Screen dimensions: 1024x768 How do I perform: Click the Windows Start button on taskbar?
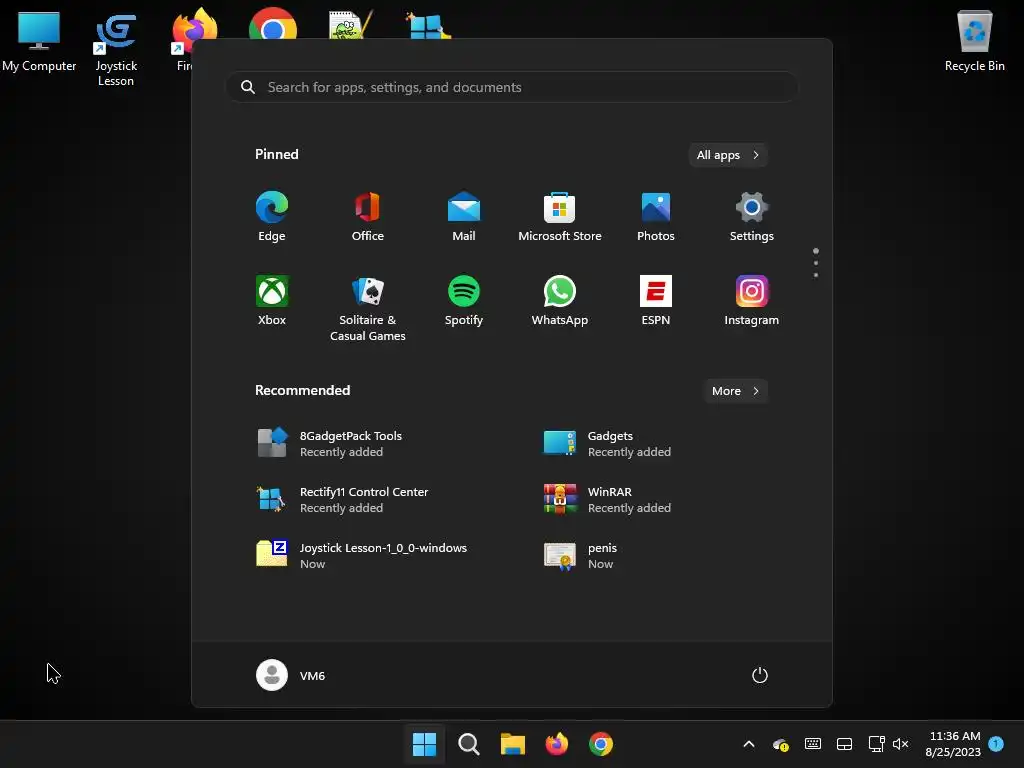[x=424, y=744]
